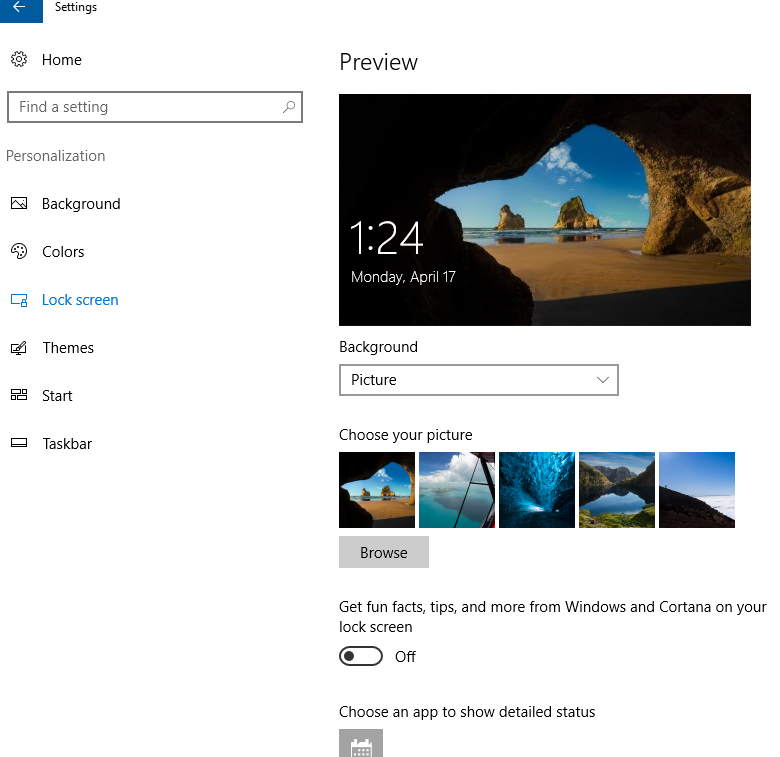Click the Background picture icon in sidebar
The width and height of the screenshot is (780, 757).
(19, 204)
